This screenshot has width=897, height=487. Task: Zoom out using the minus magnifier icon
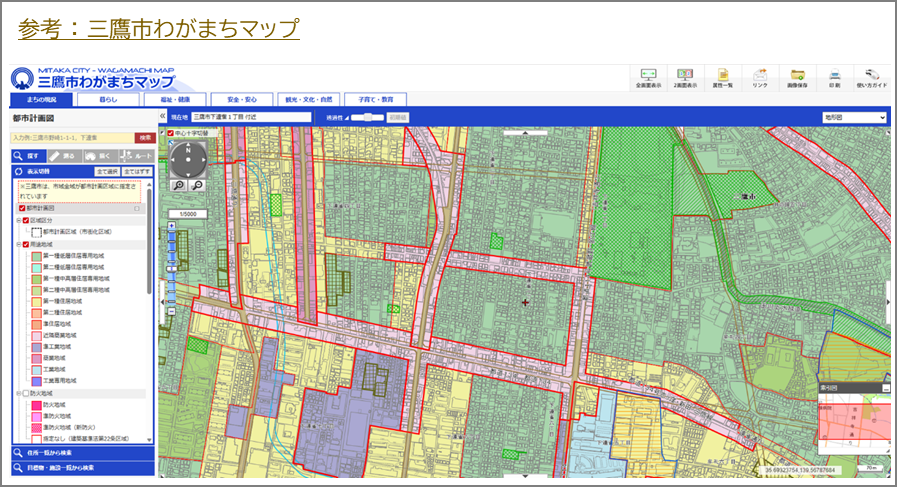point(197,185)
